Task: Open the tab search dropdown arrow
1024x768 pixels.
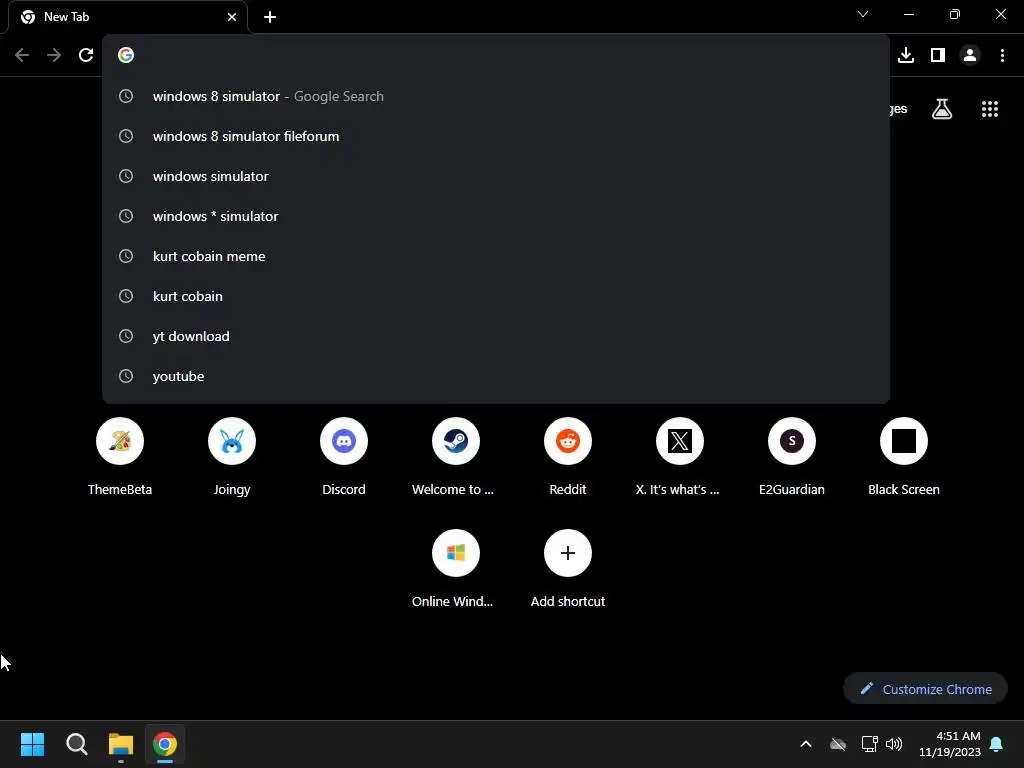Action: pos(863,14)
